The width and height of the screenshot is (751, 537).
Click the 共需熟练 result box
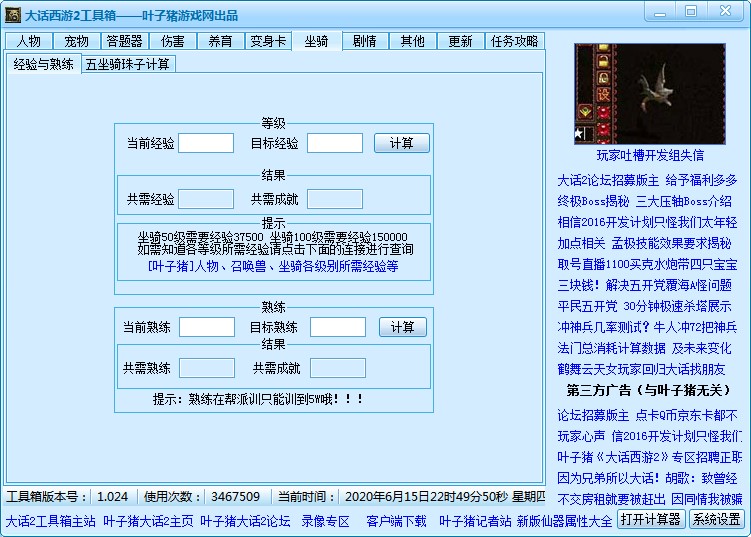(207, 368)
